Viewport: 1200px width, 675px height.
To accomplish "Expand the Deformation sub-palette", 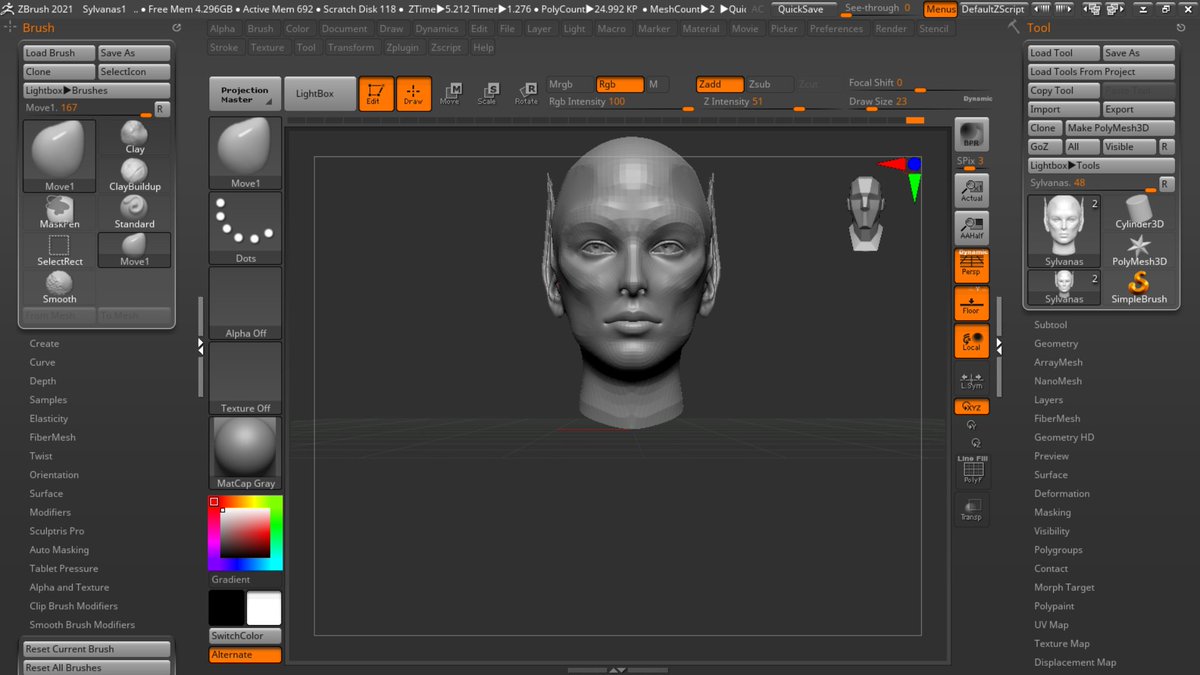I will click(x=1062, y=494).
